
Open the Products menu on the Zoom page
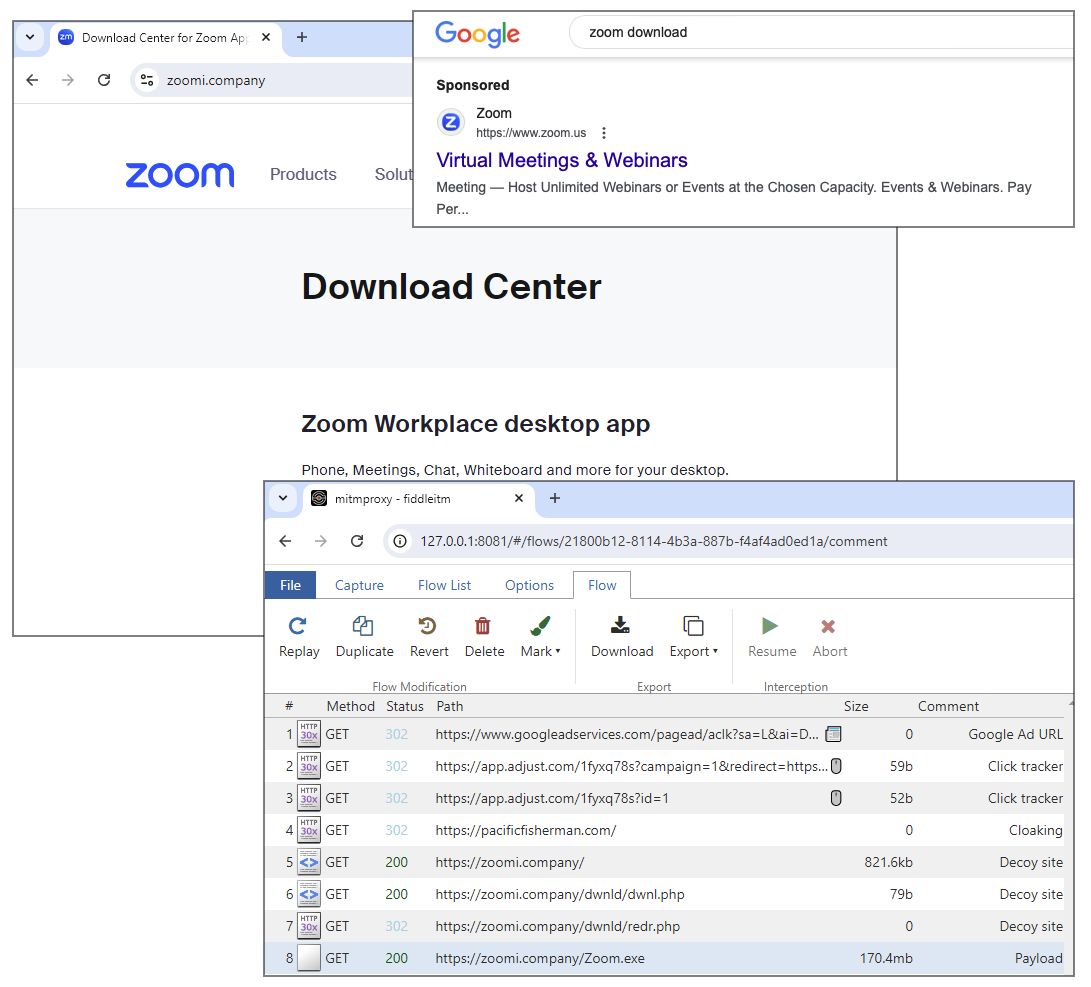coord(303,175)
